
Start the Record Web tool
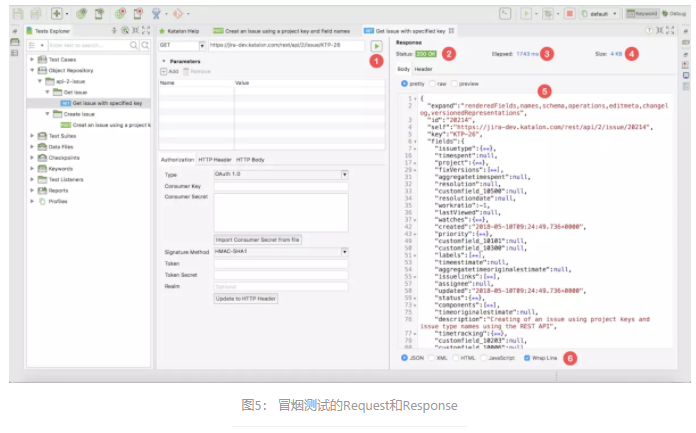[120, 14]
